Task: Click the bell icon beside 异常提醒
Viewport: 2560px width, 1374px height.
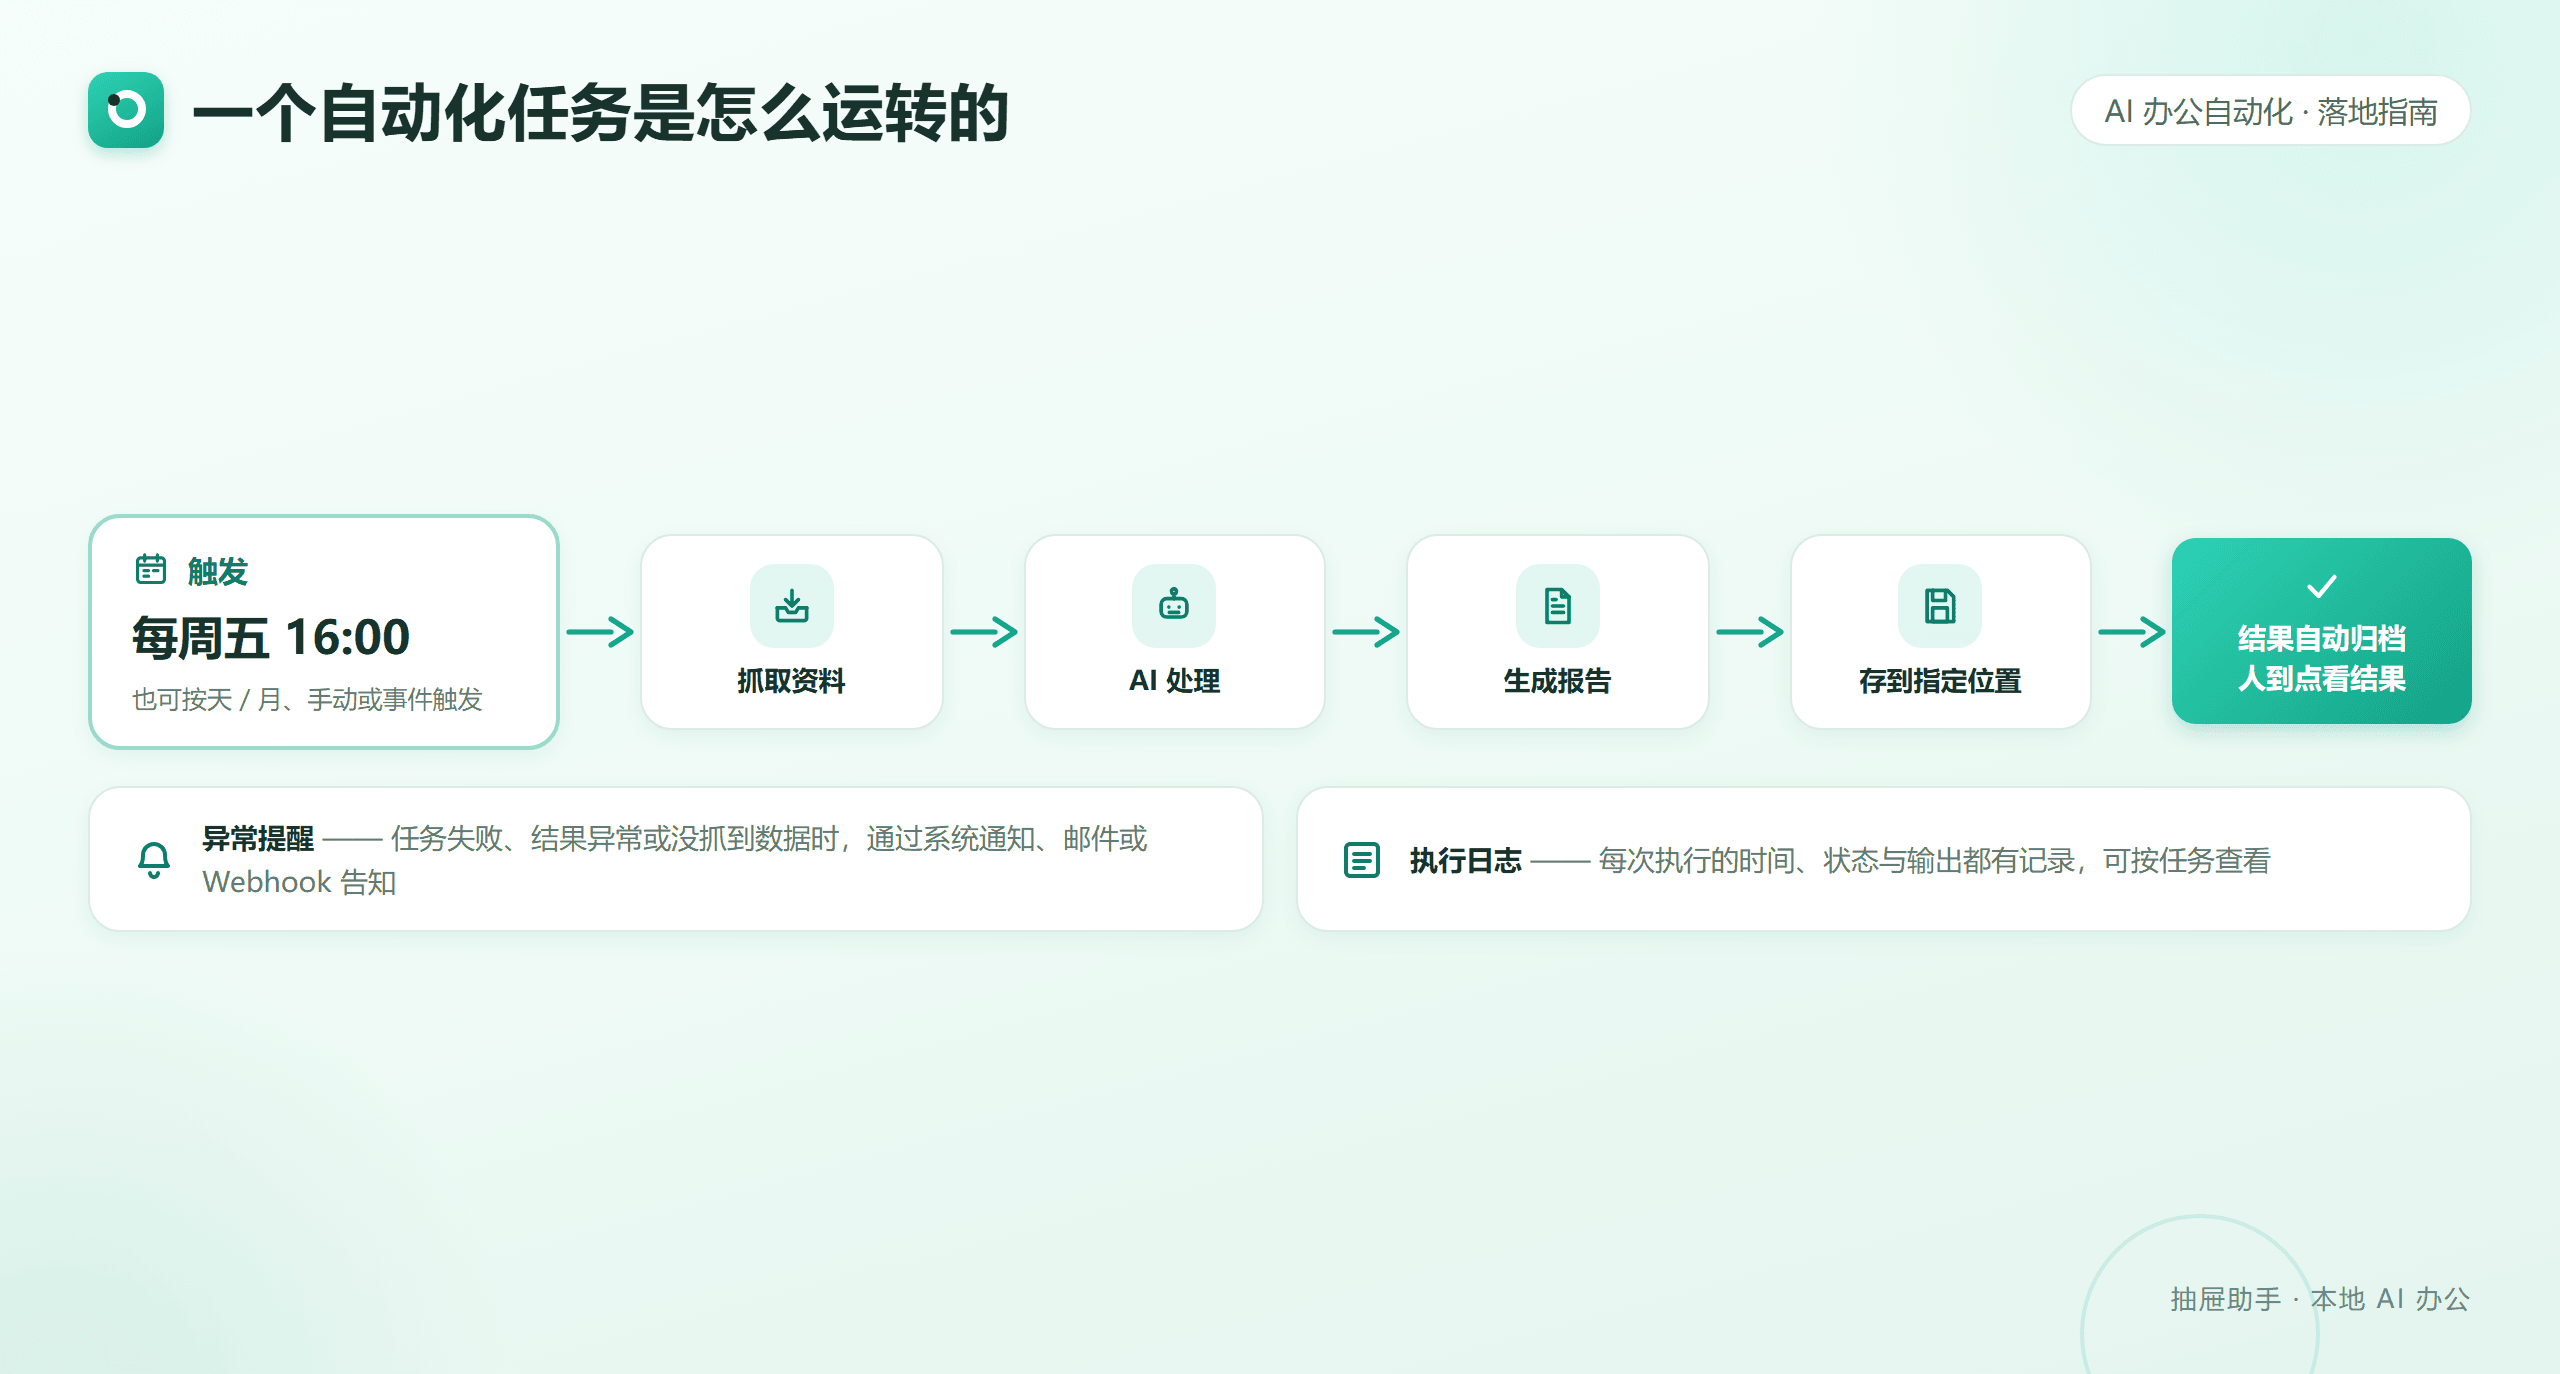Action: [x=154, y=860]
